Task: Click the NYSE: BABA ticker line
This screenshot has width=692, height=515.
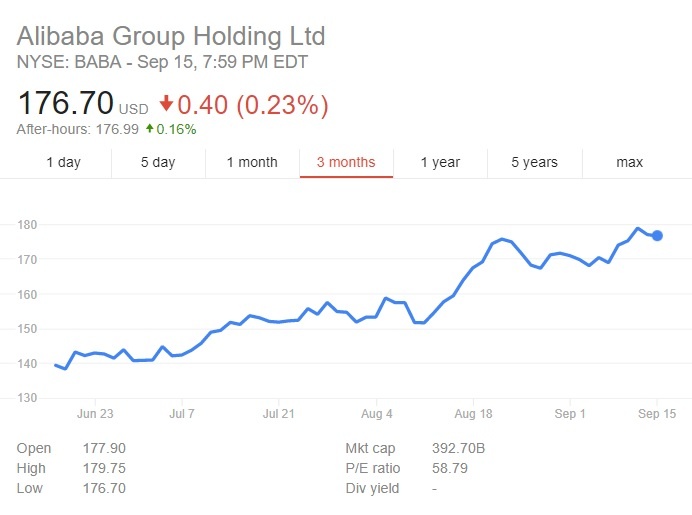Action: point(162,62)
